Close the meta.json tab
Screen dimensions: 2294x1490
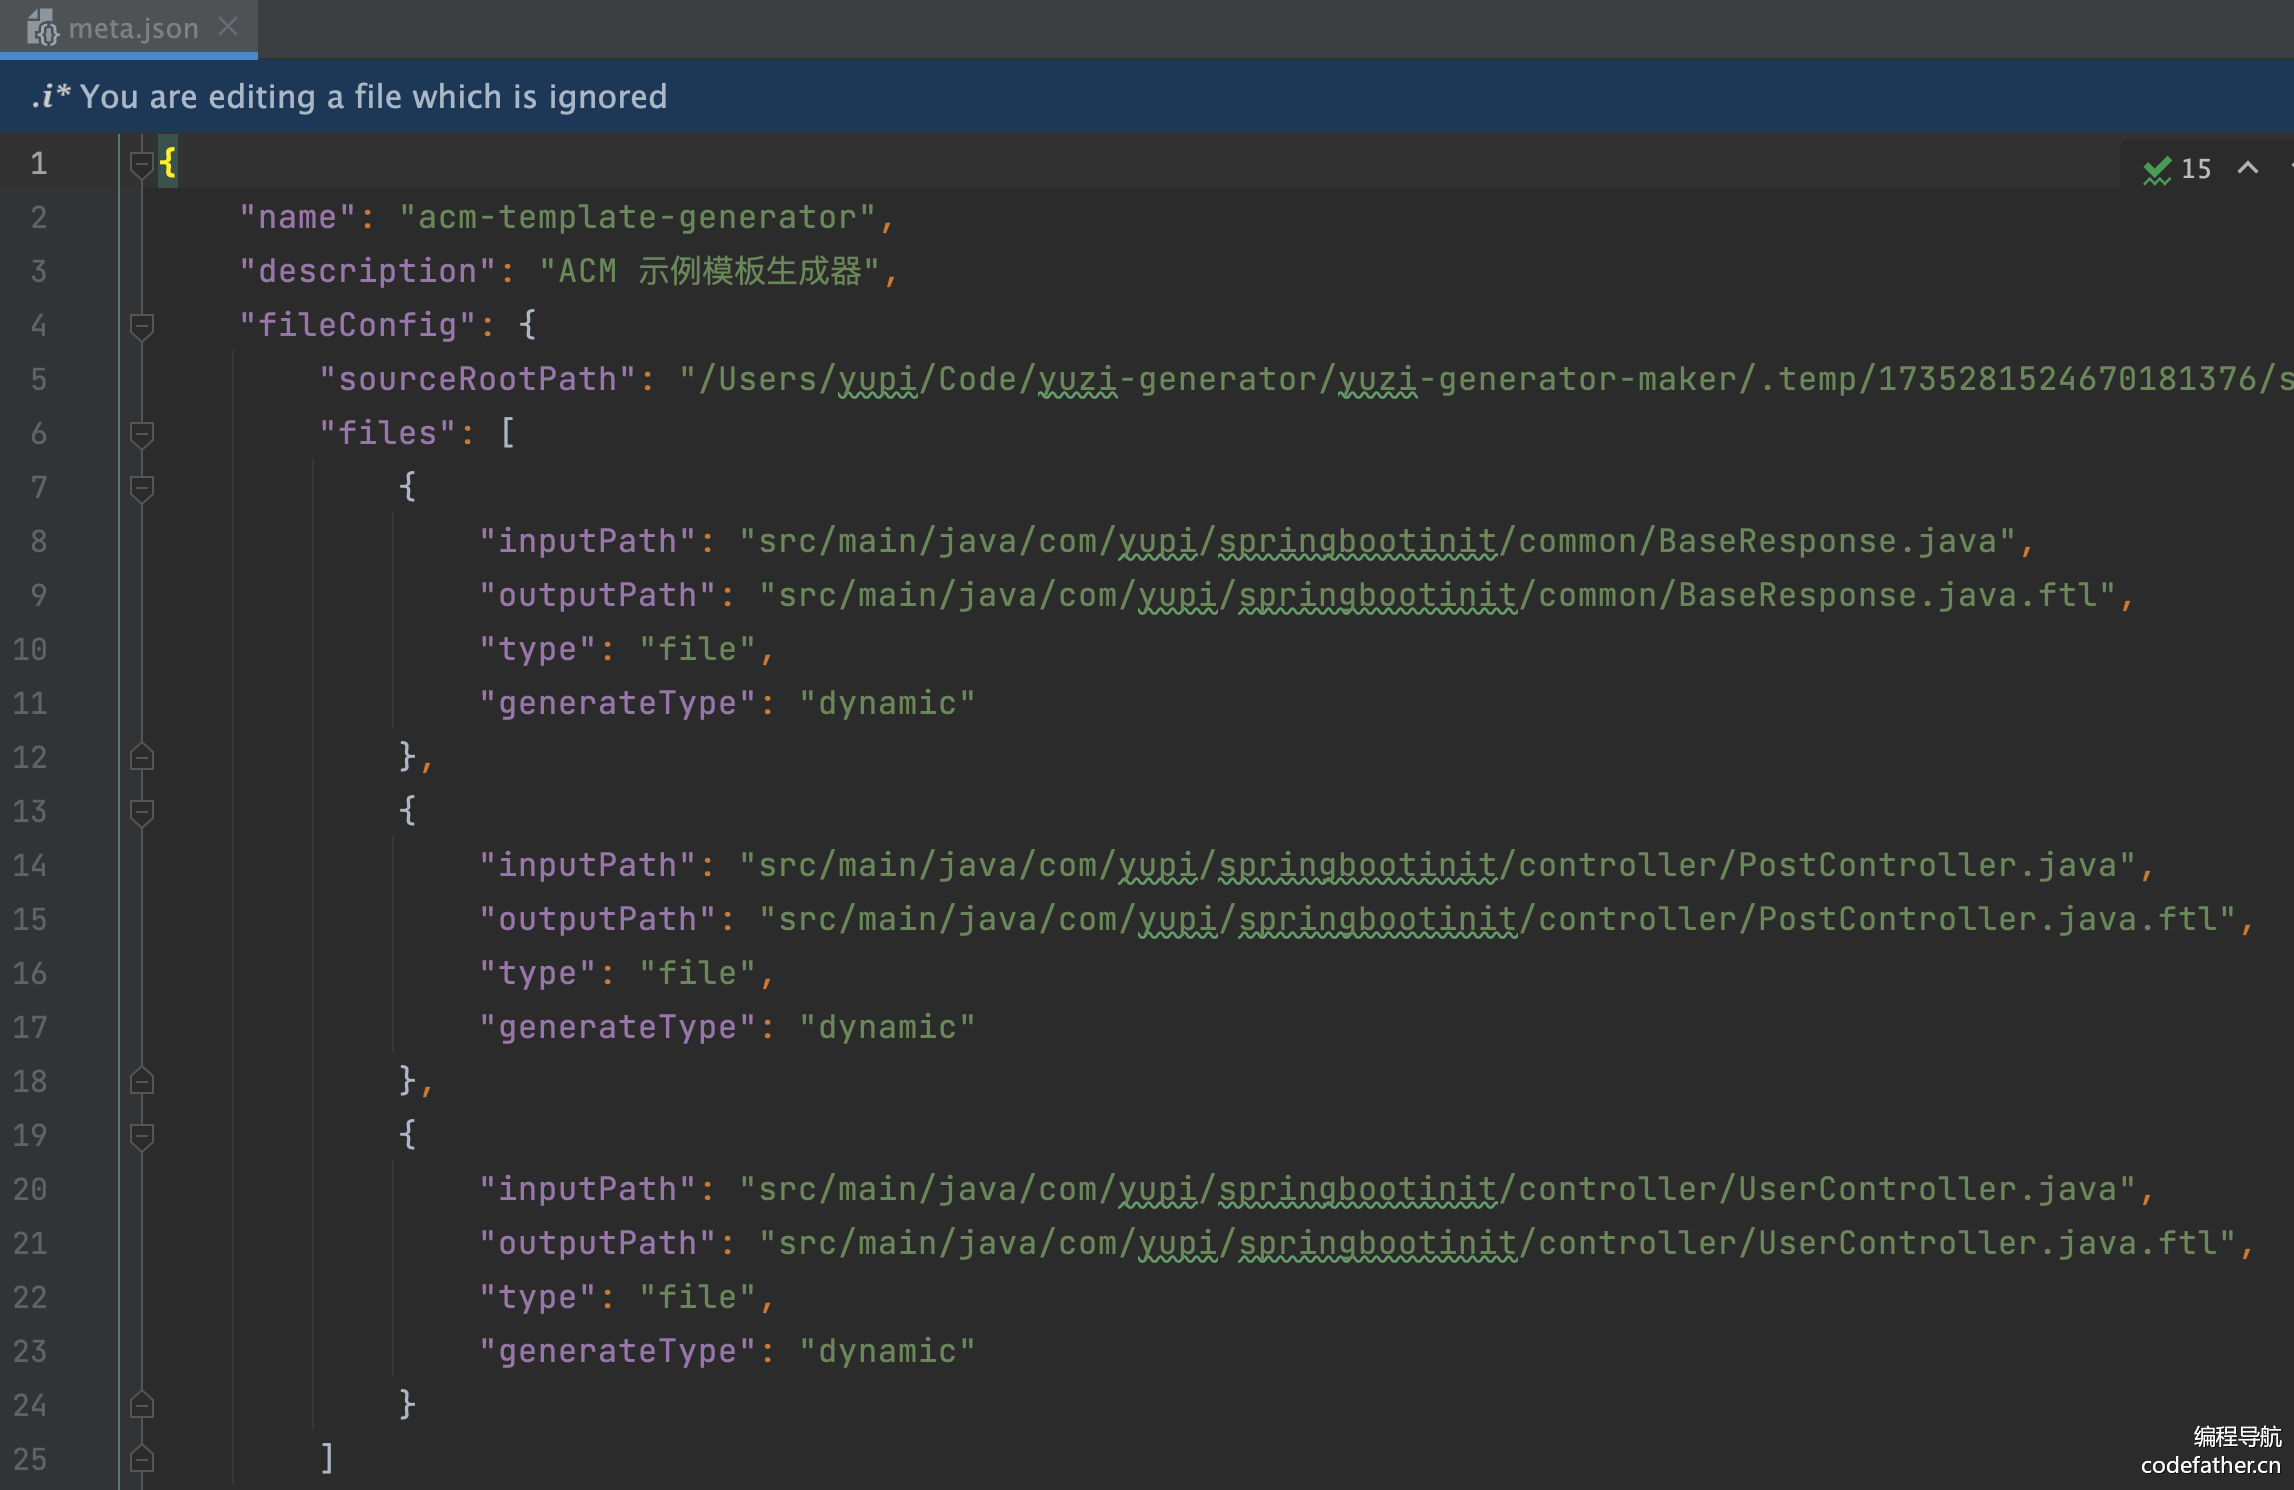pos(229,27)
